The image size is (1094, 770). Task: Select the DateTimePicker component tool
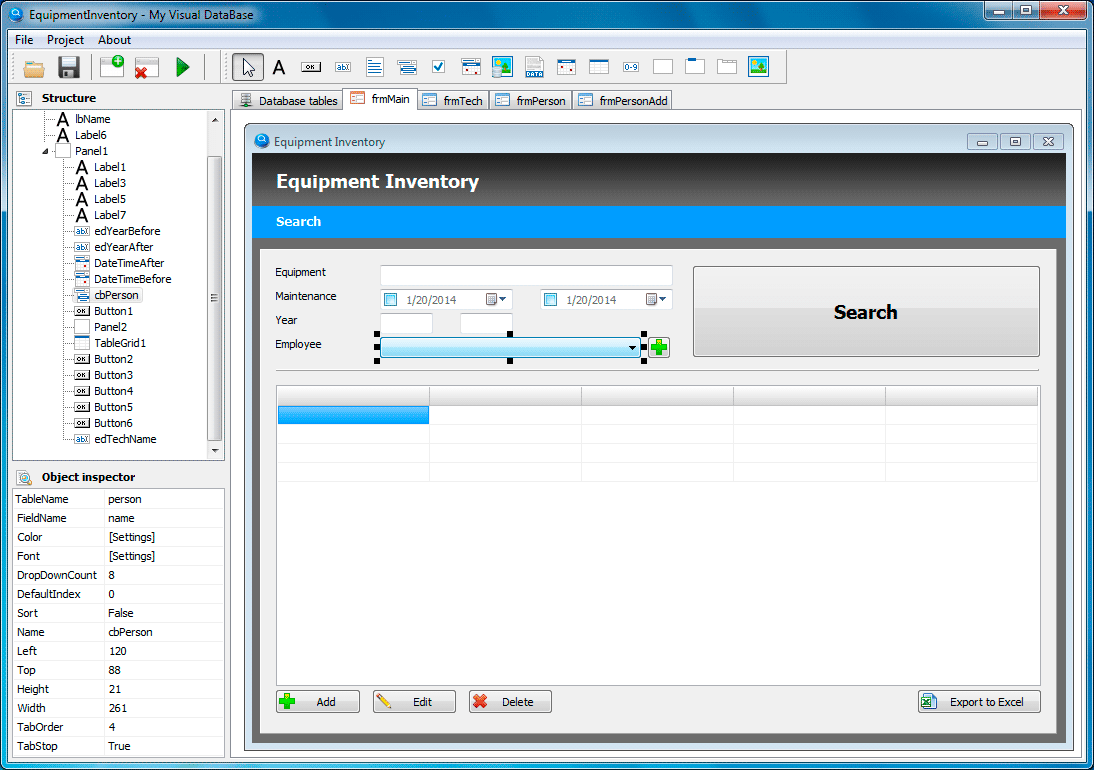pos(471,67)
